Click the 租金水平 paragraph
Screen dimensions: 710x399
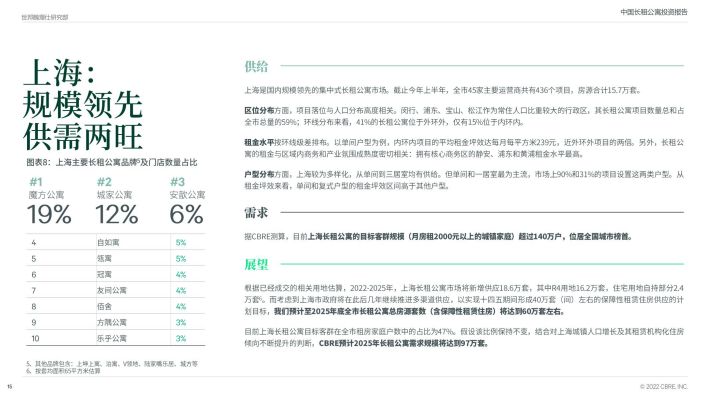click(464, 148)
